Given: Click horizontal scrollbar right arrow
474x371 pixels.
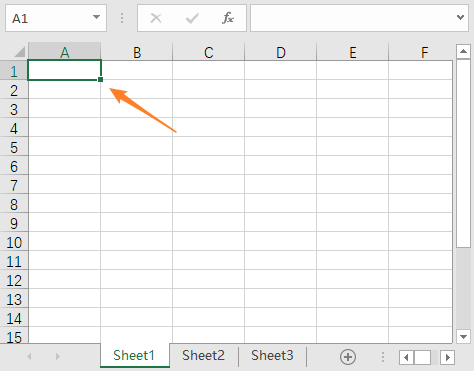Looking at the screenshot, I should pyautogui.click(x=447, y=357).
